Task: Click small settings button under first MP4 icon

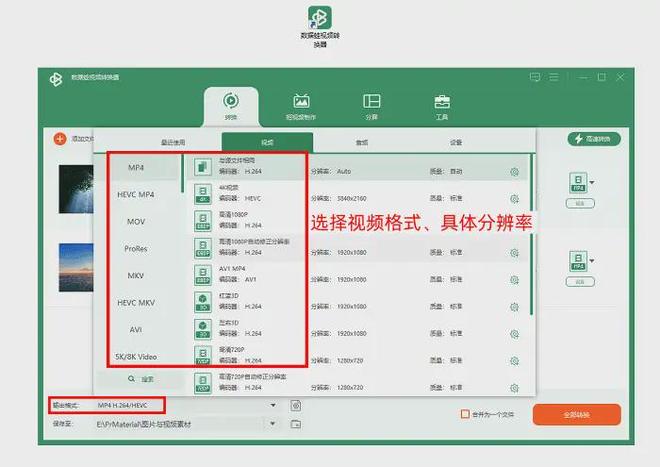Action: coord(580,203)
